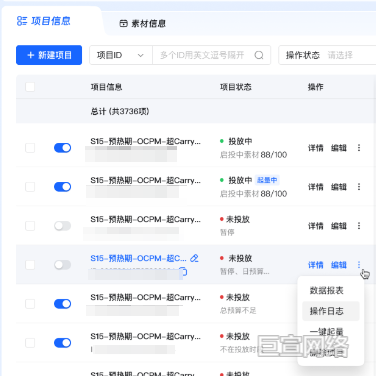Viewport: 376px width, 376px height.
Task: Check the first 投放中 row checkbox
Action: 30,148
